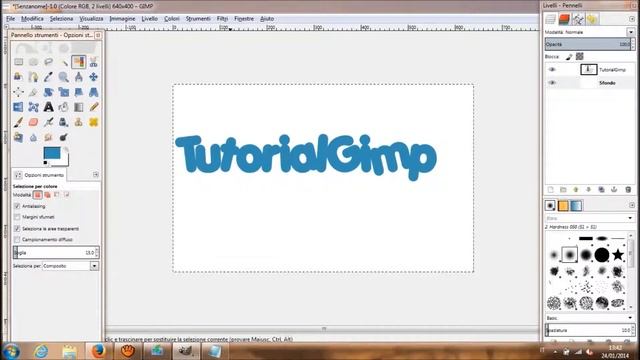640x360 pixels.
Task: Toggle lock pixels brush icon
Action: coord(569,57)
